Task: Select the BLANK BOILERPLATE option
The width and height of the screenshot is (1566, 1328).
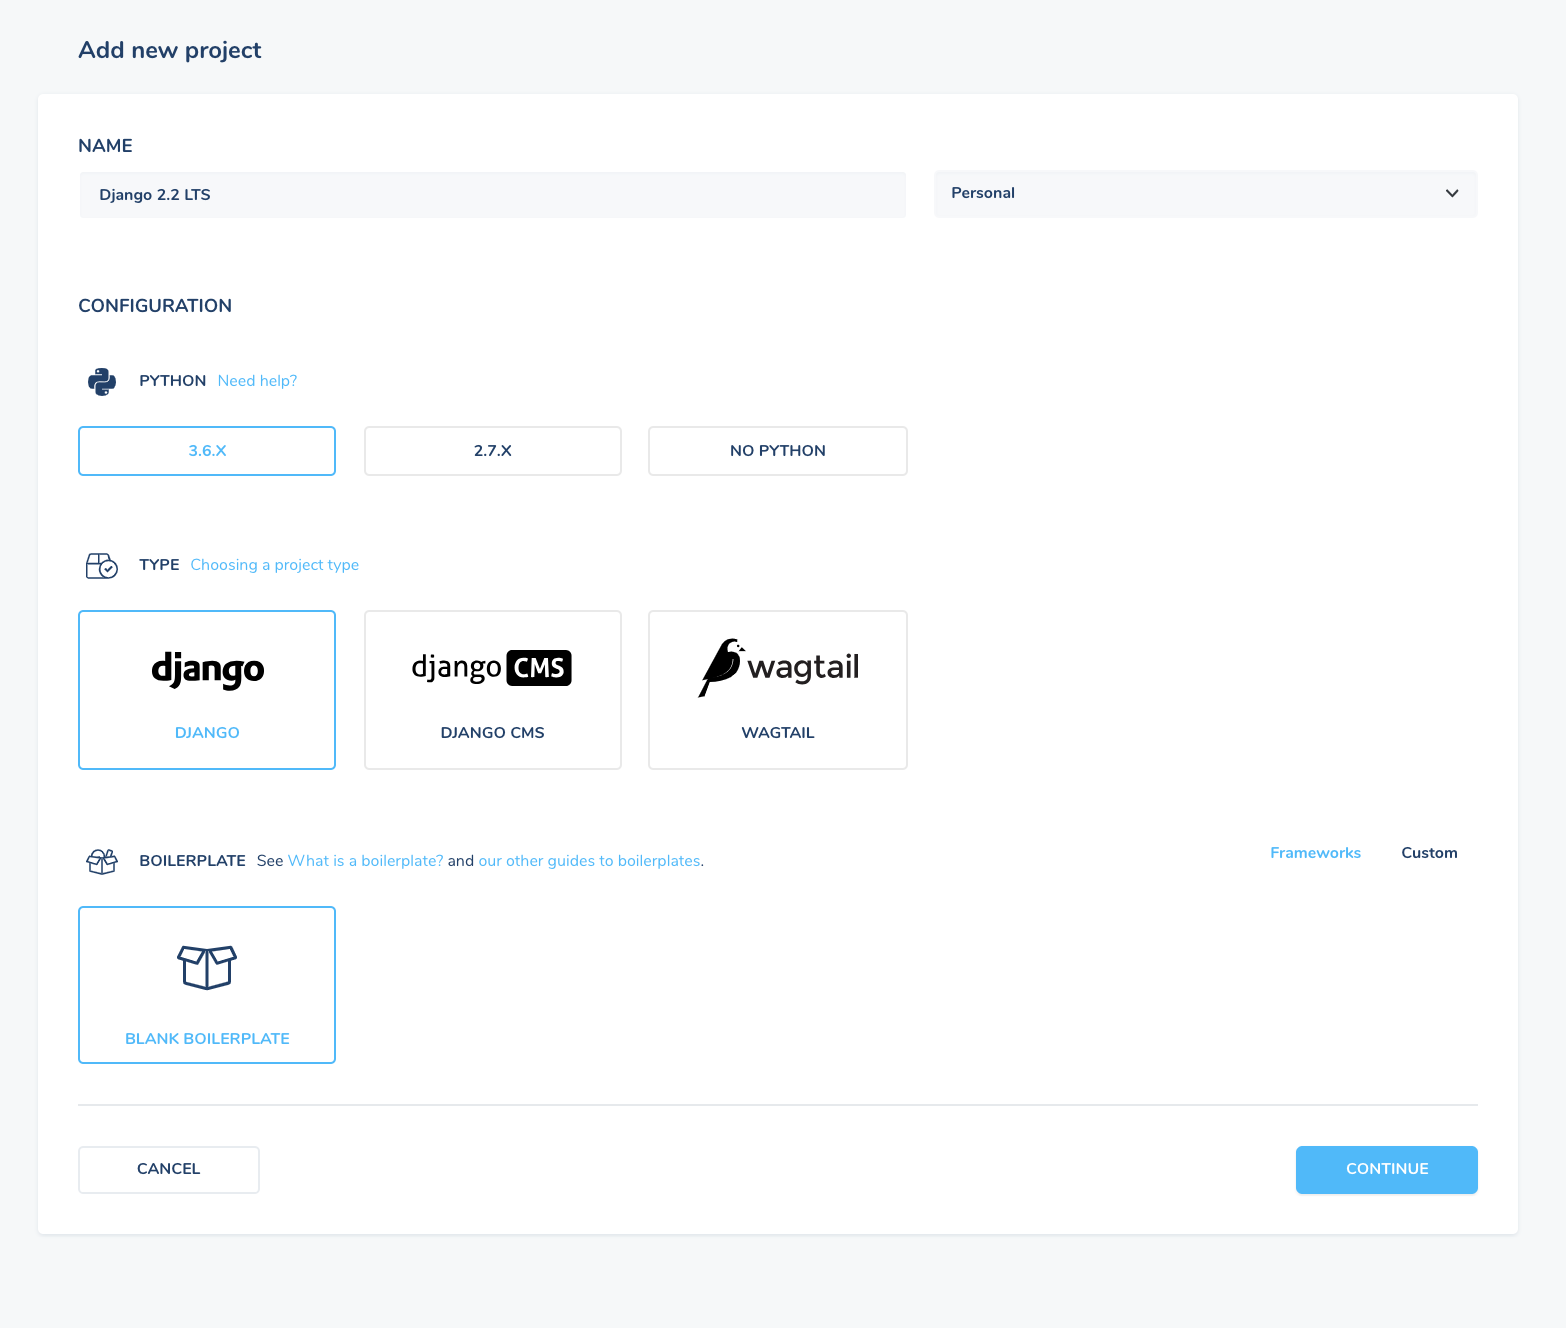Action: pyautogui.click(x=207, y=985)
